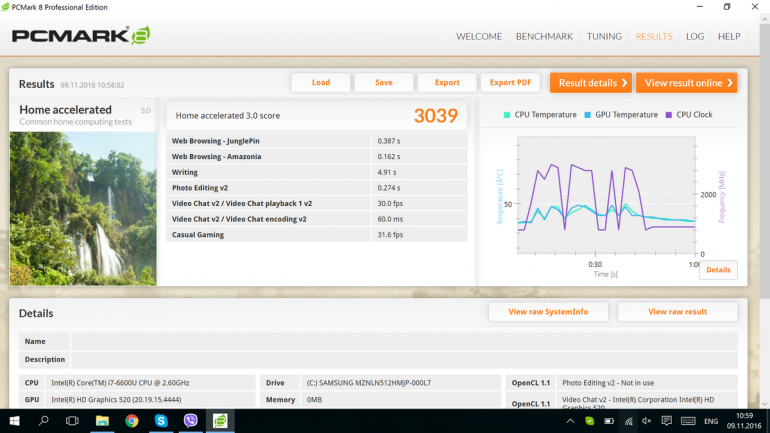Open taskbar search magnifier icon

pyautogui.click(x=44, y=421)
